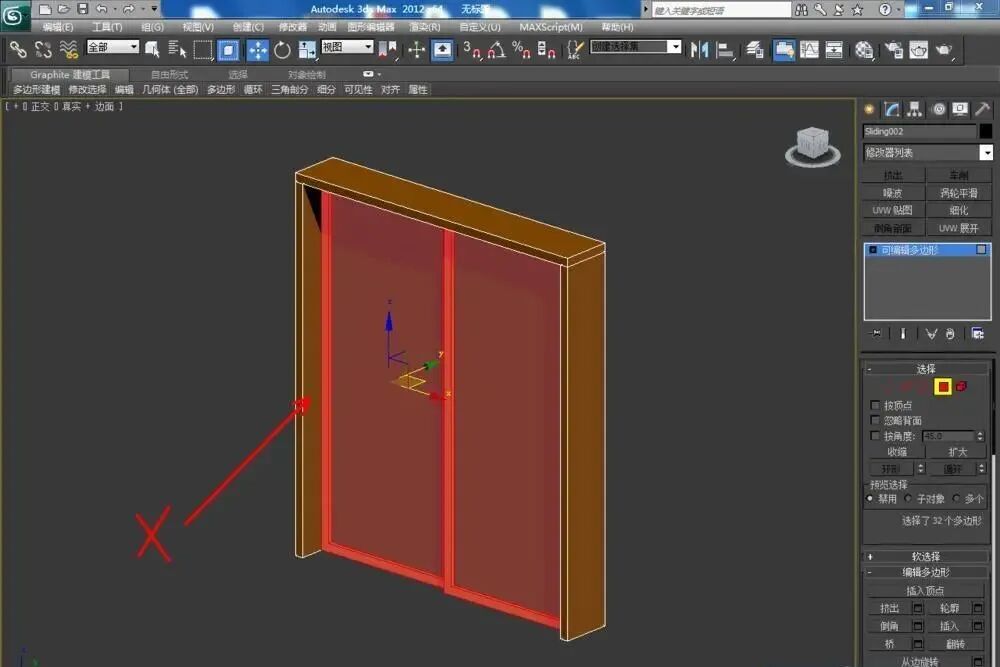Click the Save File floppy icon
Screen dimensions: 1000x667
click(82, 9)
